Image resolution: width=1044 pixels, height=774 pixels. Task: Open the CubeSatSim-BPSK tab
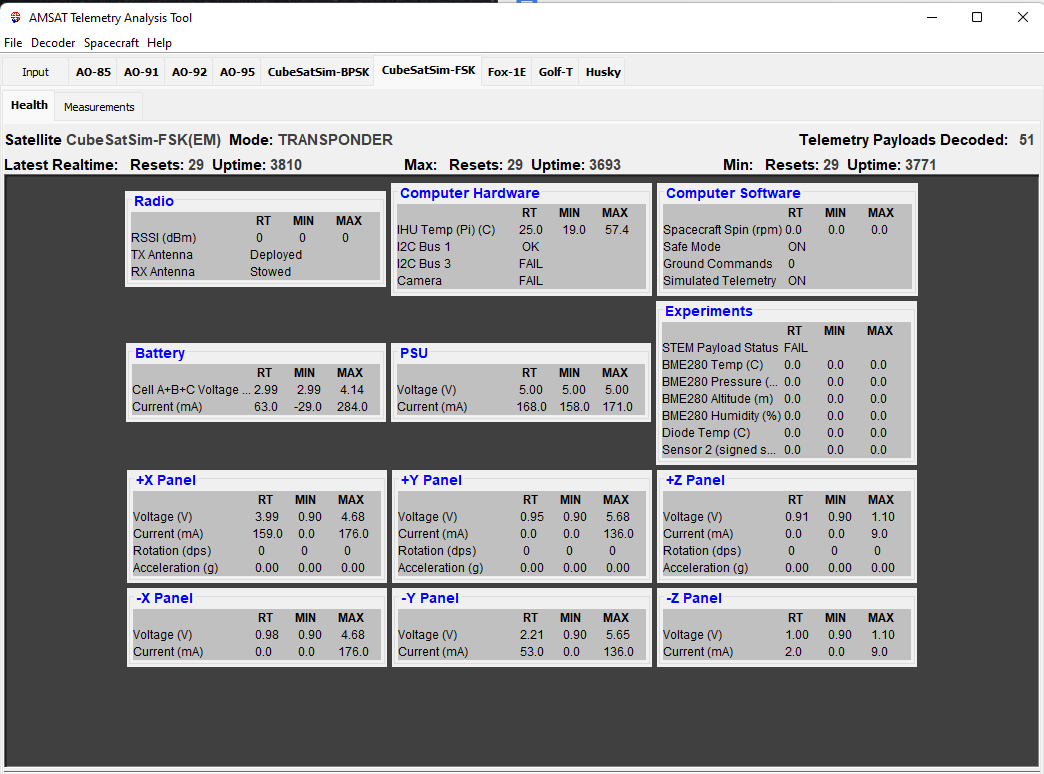318,72
